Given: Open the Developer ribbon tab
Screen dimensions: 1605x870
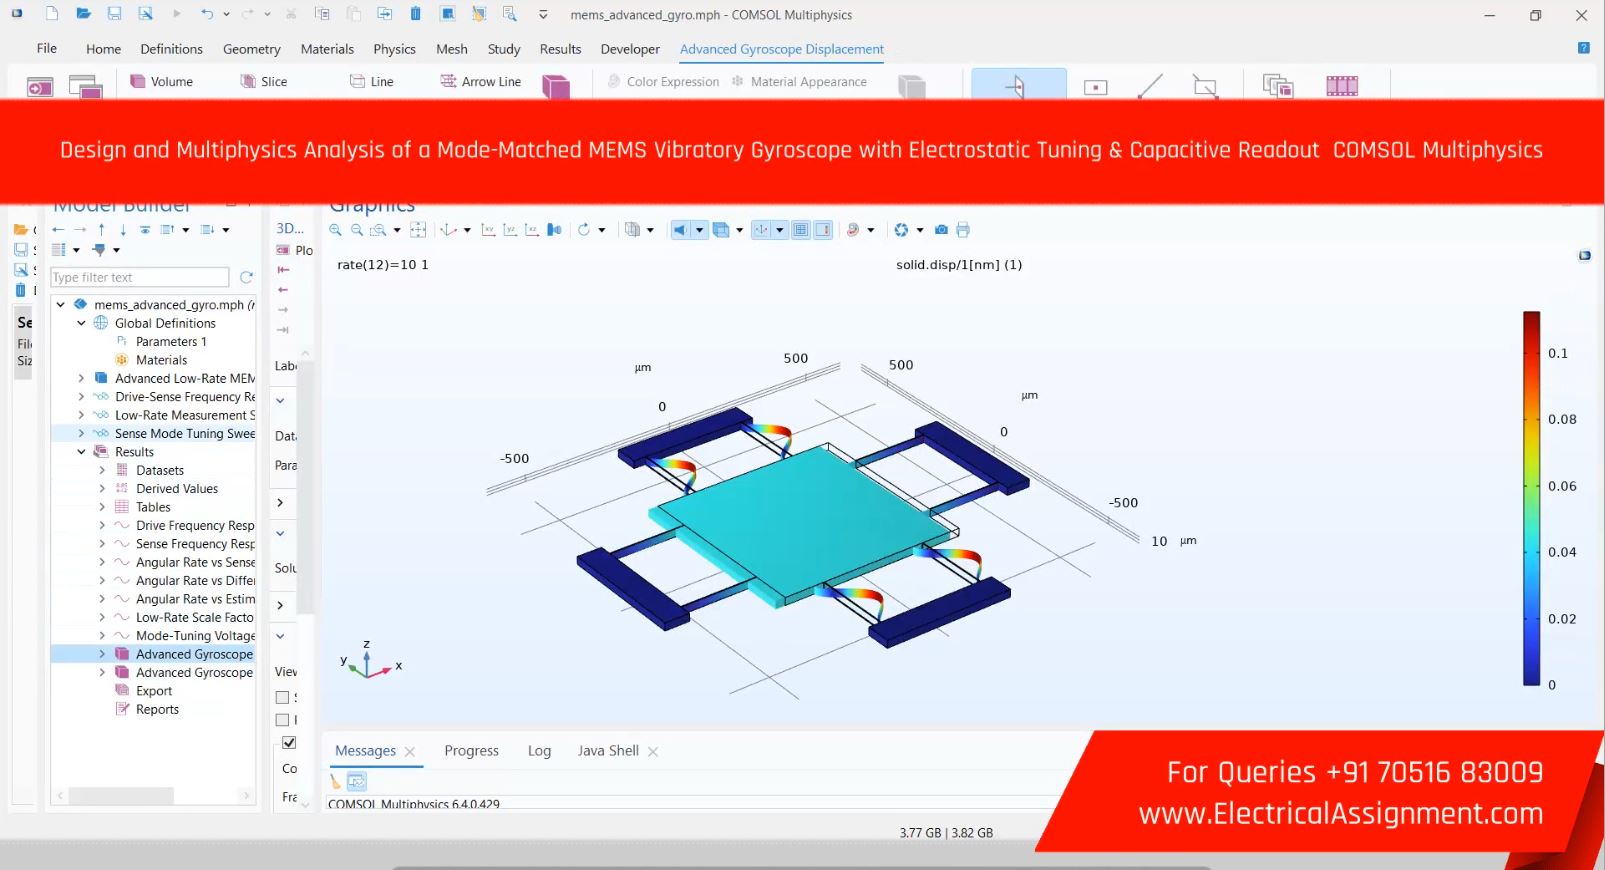Looking at the screenshot, I should tap(630, 49).
